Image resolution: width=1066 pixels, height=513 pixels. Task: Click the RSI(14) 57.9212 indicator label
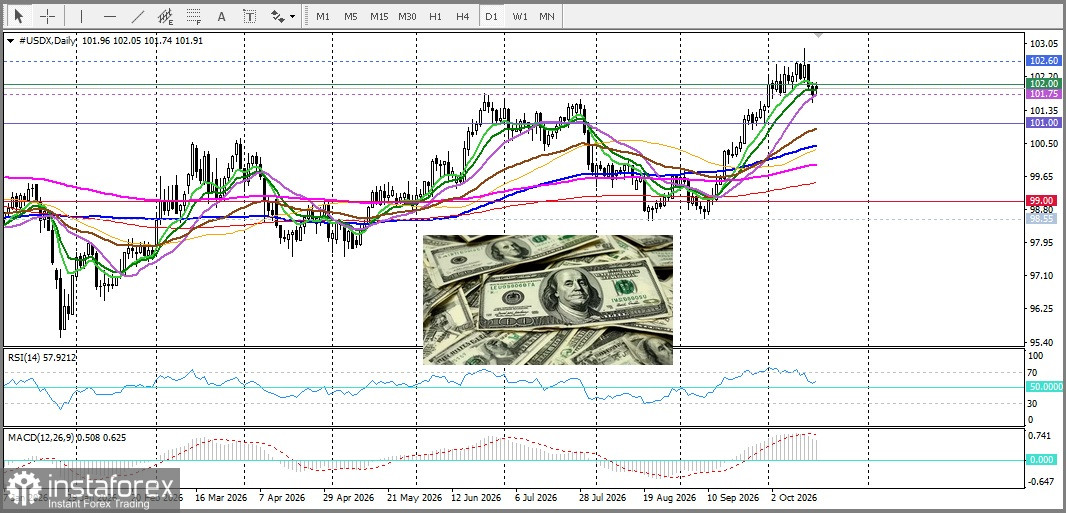pyautogui.click(x=42, y=355)
